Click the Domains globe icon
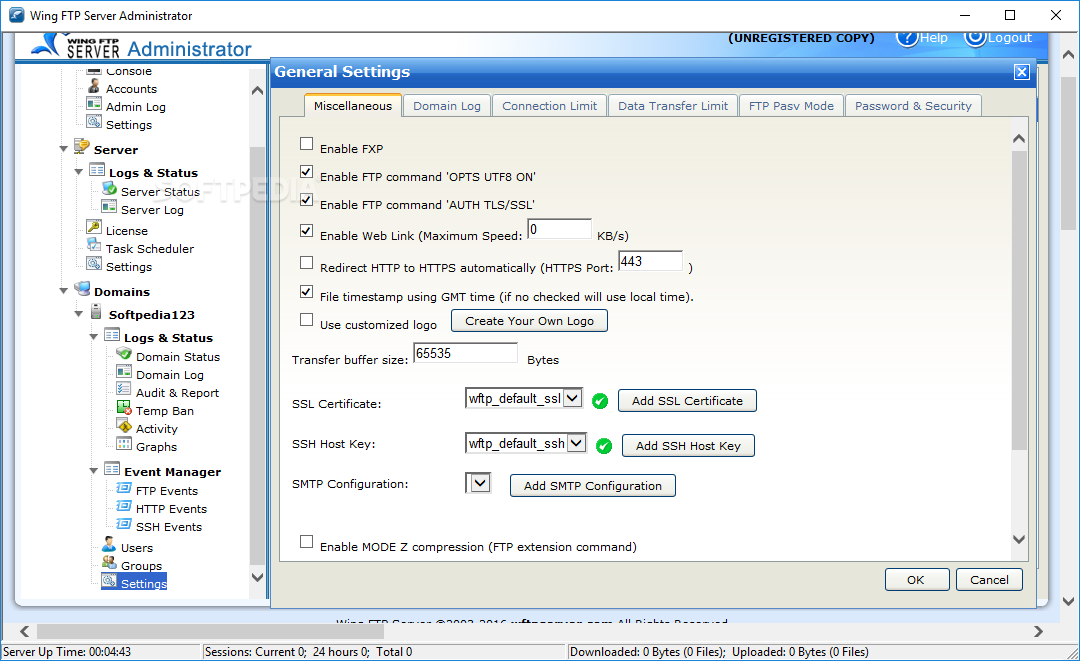1080x661 pixels. tap(82, 288)
